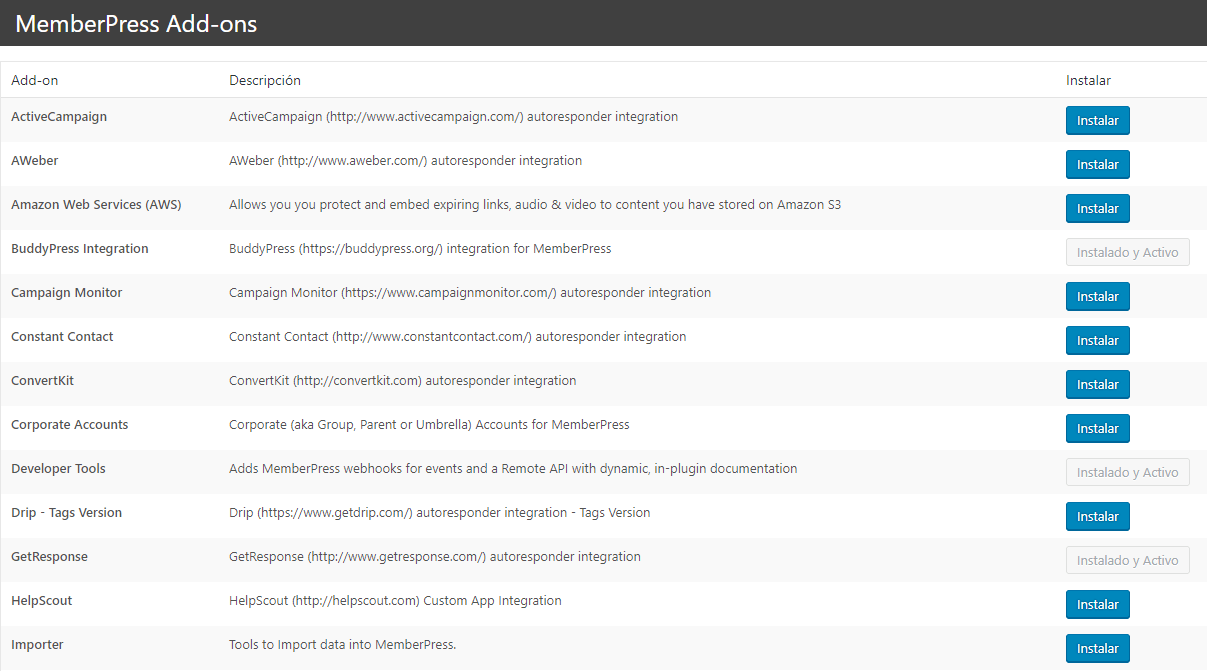Click BuddyPress Integration's Instalado y Activo button
The width and height of the screenshot is (1207, 671).
click(1127, 252)
